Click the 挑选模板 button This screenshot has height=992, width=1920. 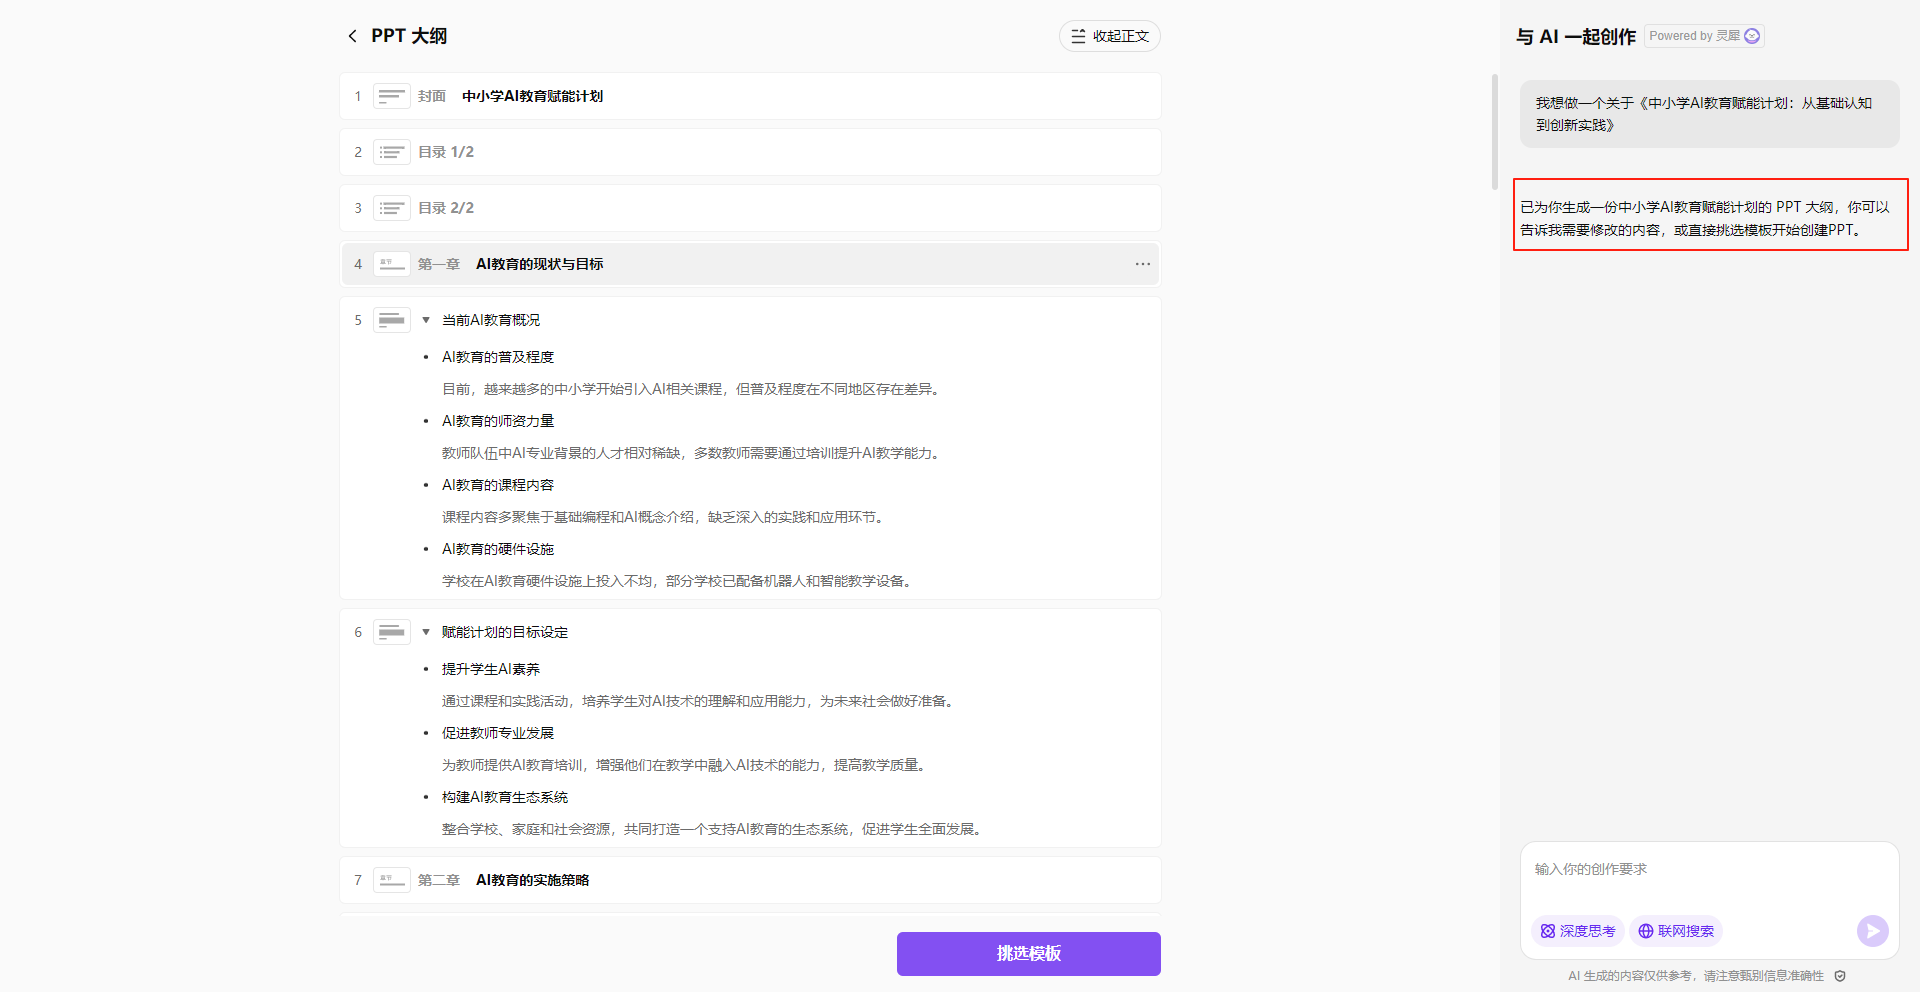click(1028, 953)
